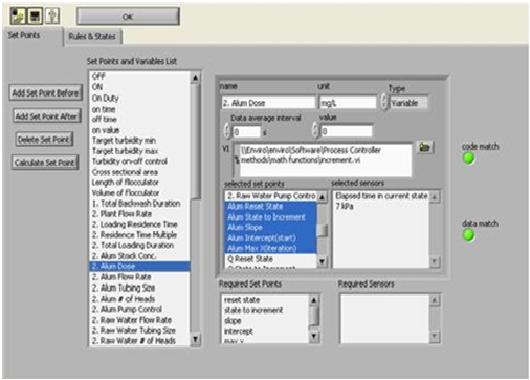
Task: Select 2. Raw Water Flow Rate
Action: pyautogui.click(x=140, y=320)
